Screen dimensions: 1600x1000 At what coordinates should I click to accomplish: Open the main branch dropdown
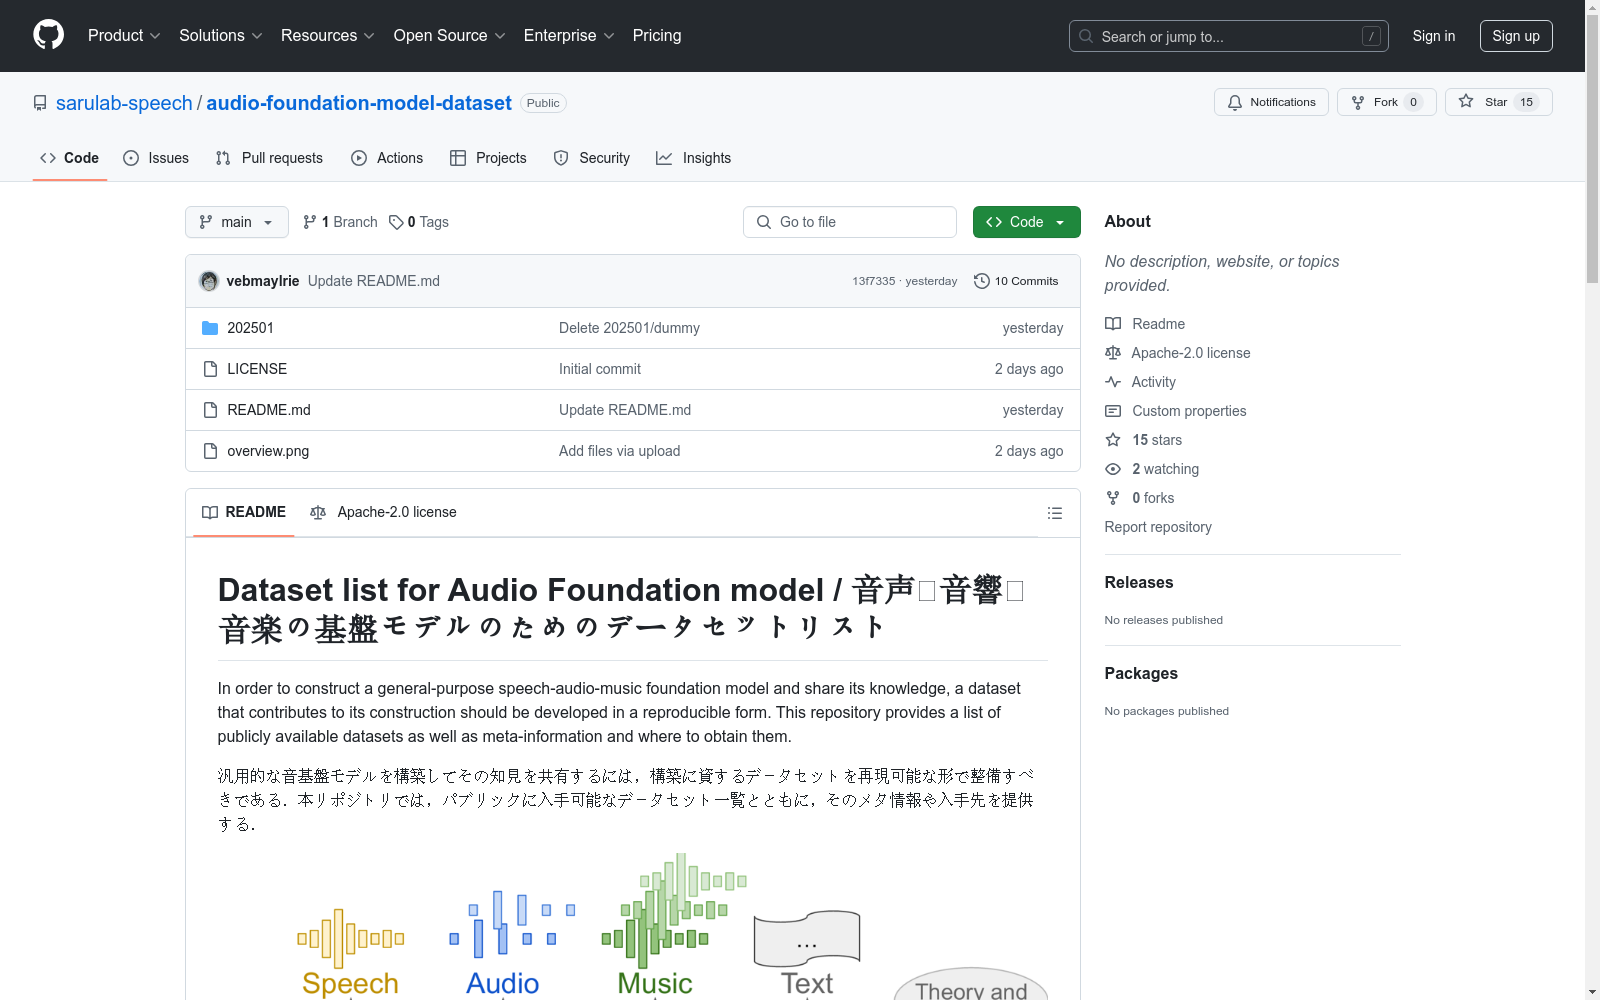[237, 222]
